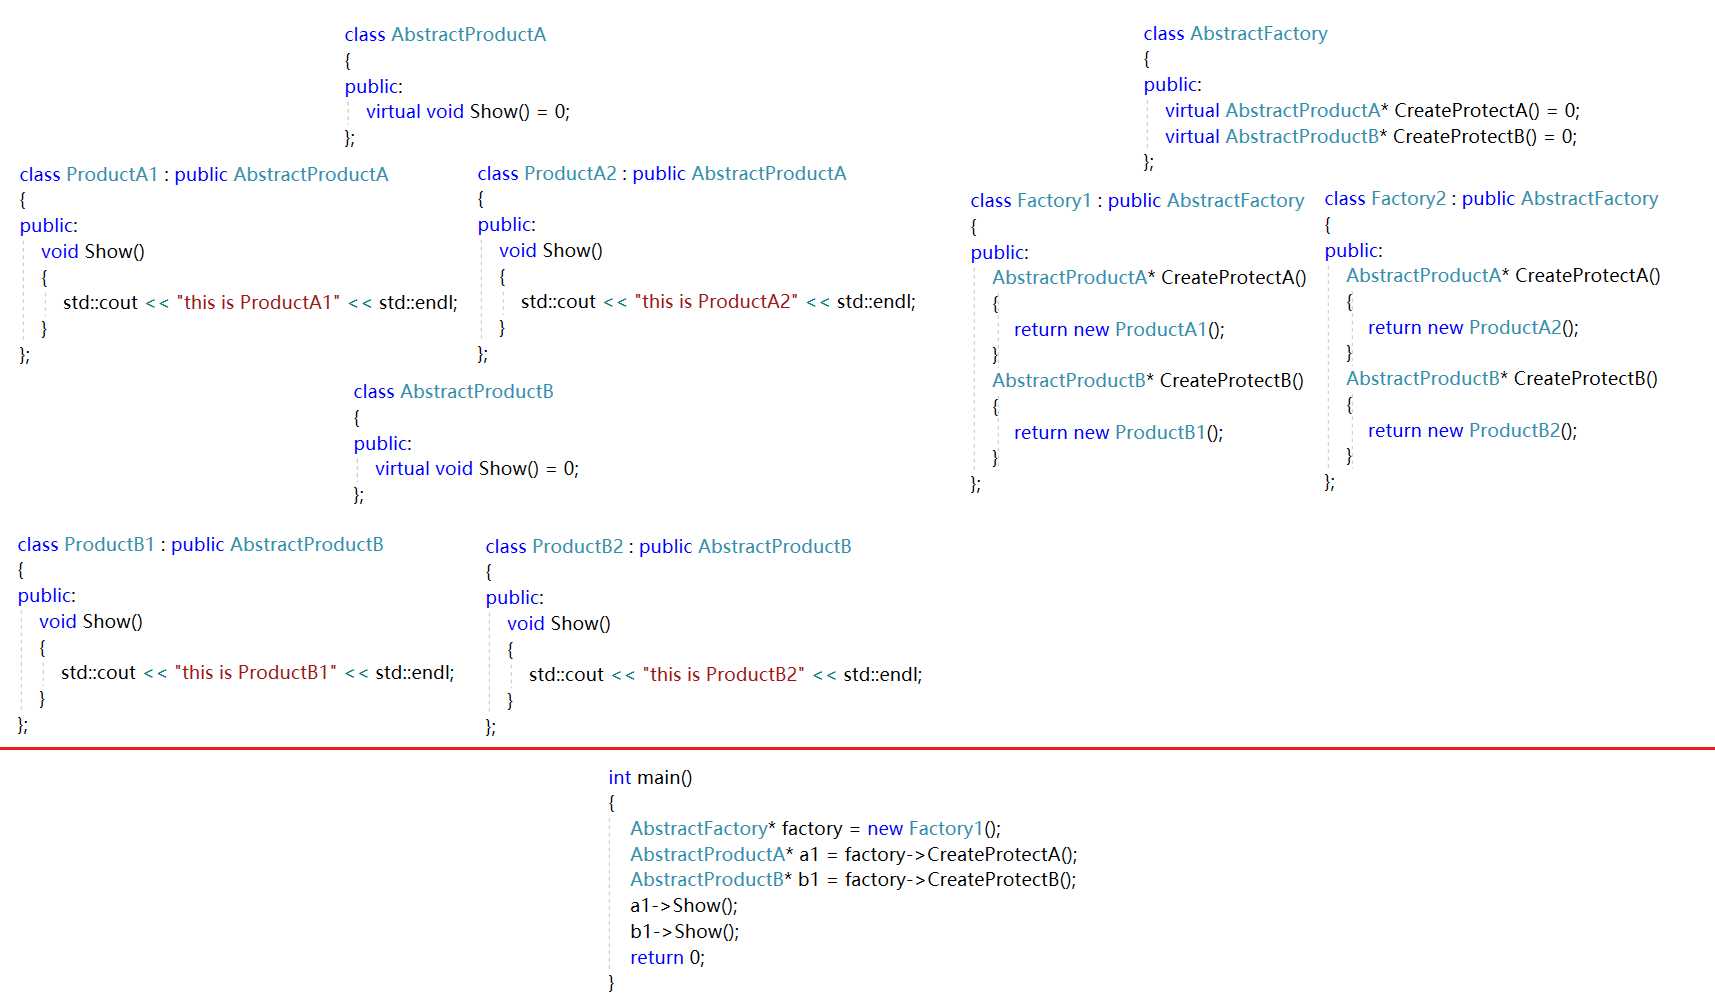1715x1008 pixels.
Task: Click the 'a1->Show();' statement
Action: coord(684,906)
